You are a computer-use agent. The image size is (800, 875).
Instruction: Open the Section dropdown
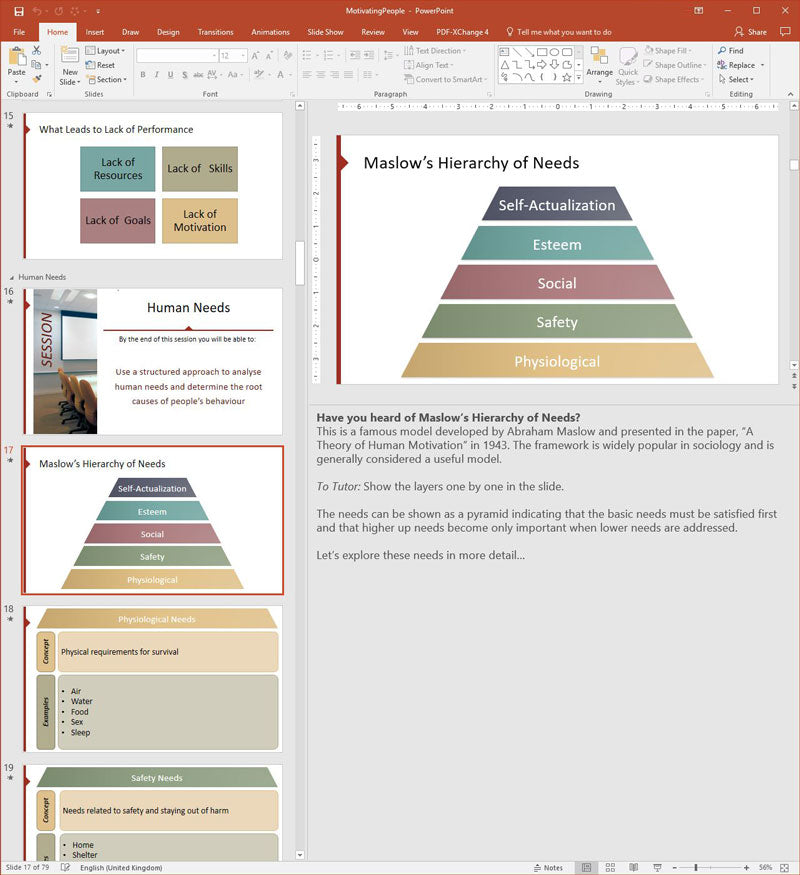[x=107, y=80]
